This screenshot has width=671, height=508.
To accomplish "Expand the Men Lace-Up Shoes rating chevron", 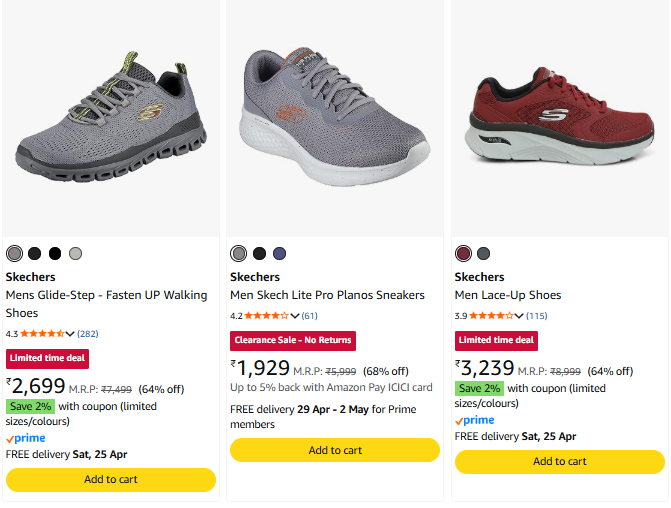I will (x=519, y=316).
